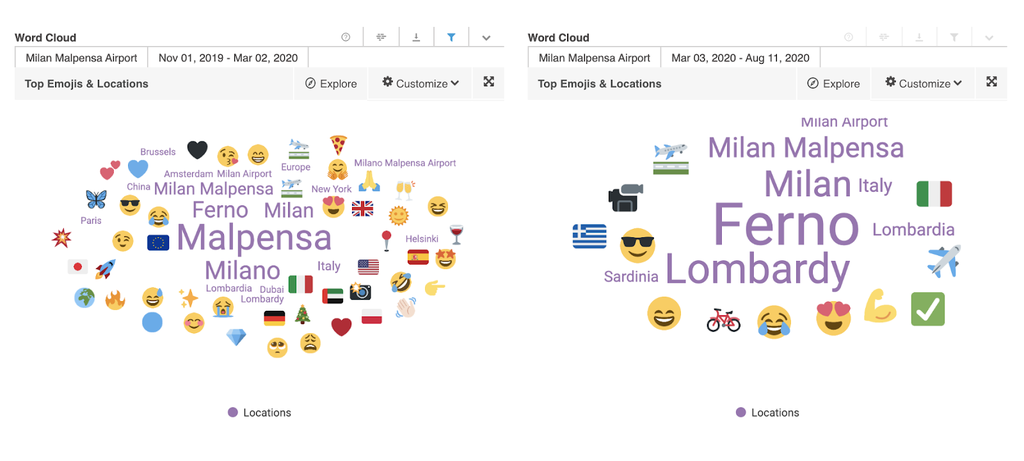Image resolution: width=1024 pixels, height=461 pixels.
Task: Toggle Locations legend in left word cloud
Action: click(259, 412)
